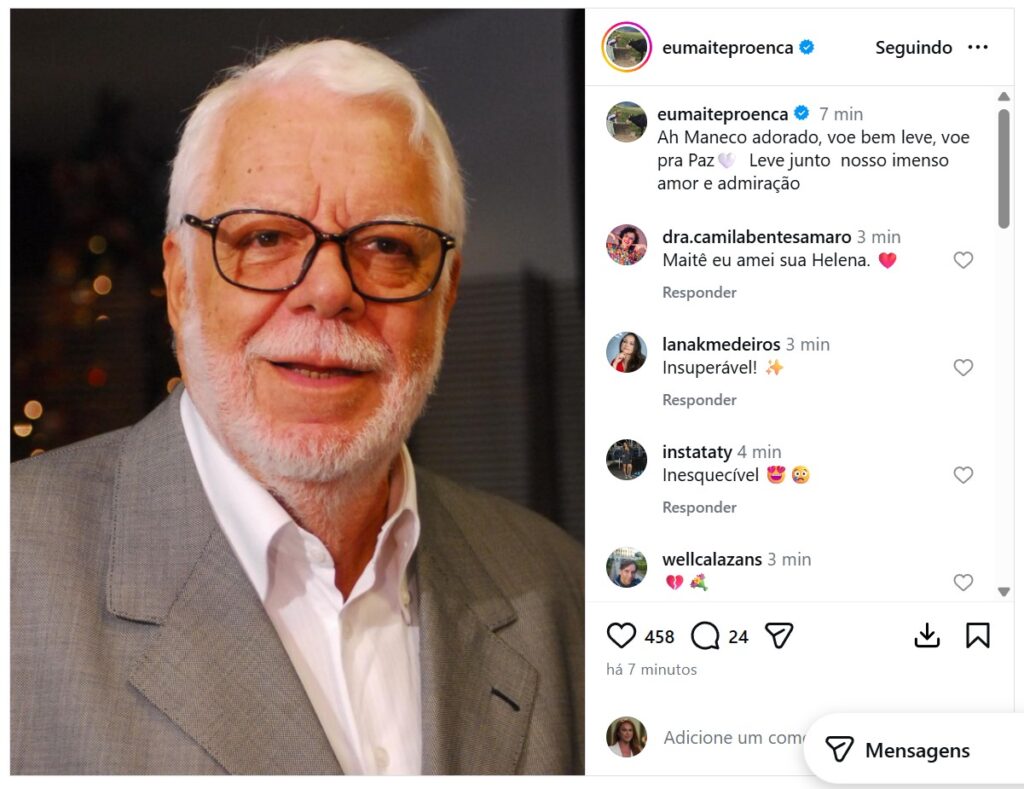Share the post with the paper plane icon
This screenshot has height=789, width=1024.
779,636
